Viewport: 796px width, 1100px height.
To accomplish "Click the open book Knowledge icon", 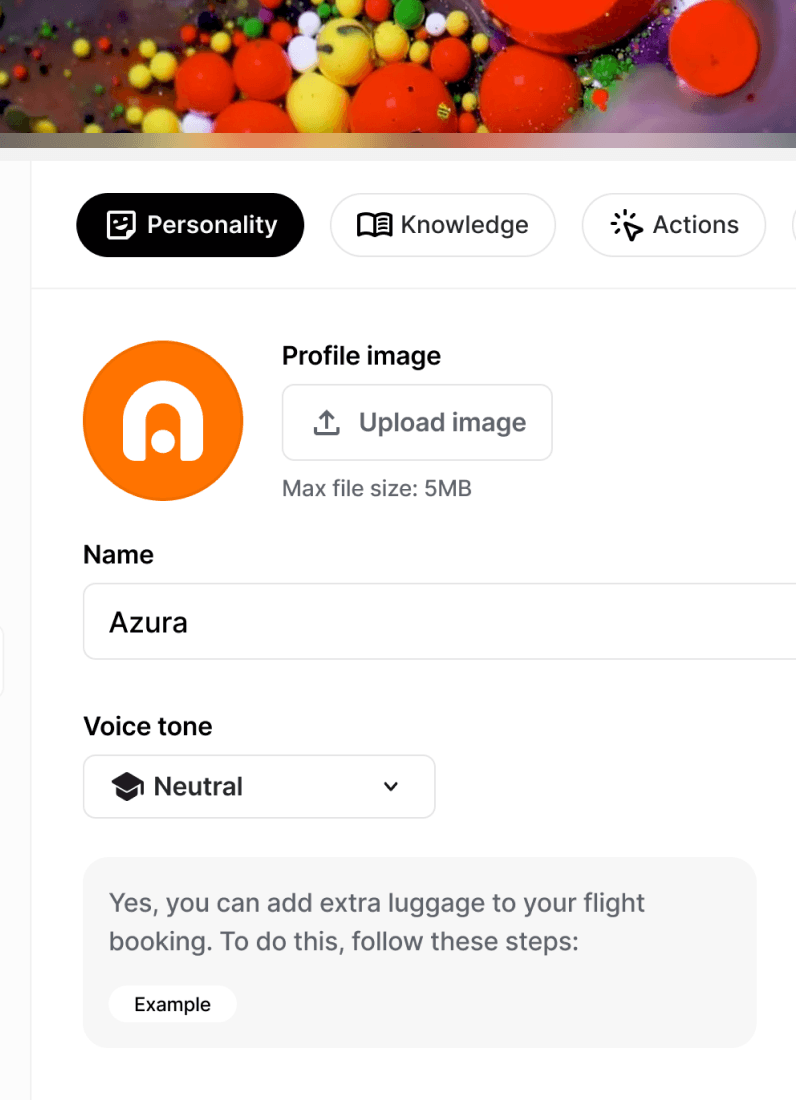I will tap(374, 225).
